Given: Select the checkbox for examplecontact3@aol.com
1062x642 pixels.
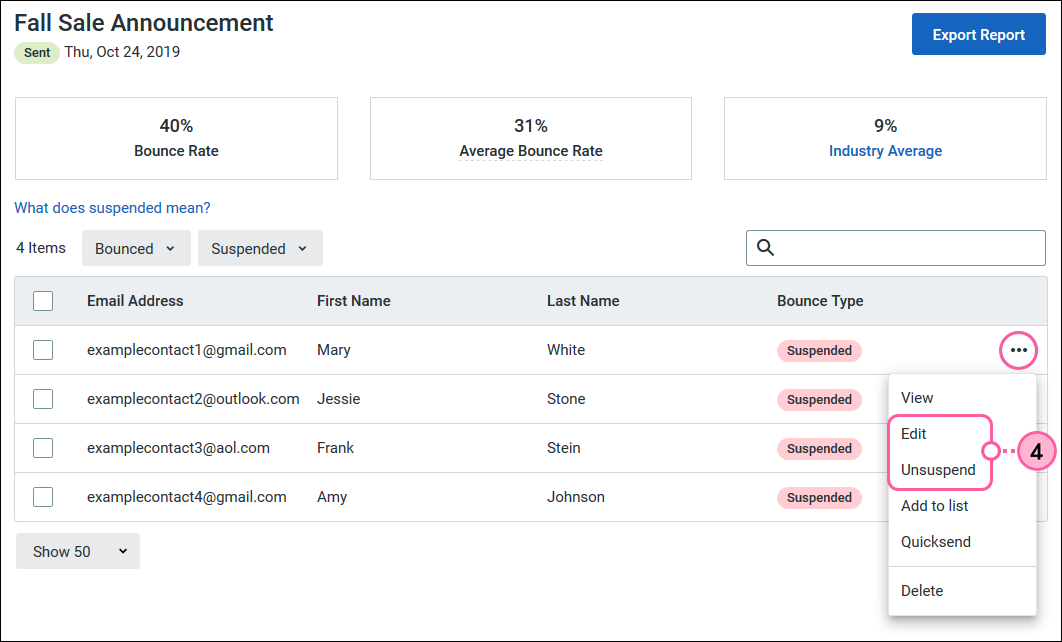Looking at the screenshot, I should [x=43, y=448].
